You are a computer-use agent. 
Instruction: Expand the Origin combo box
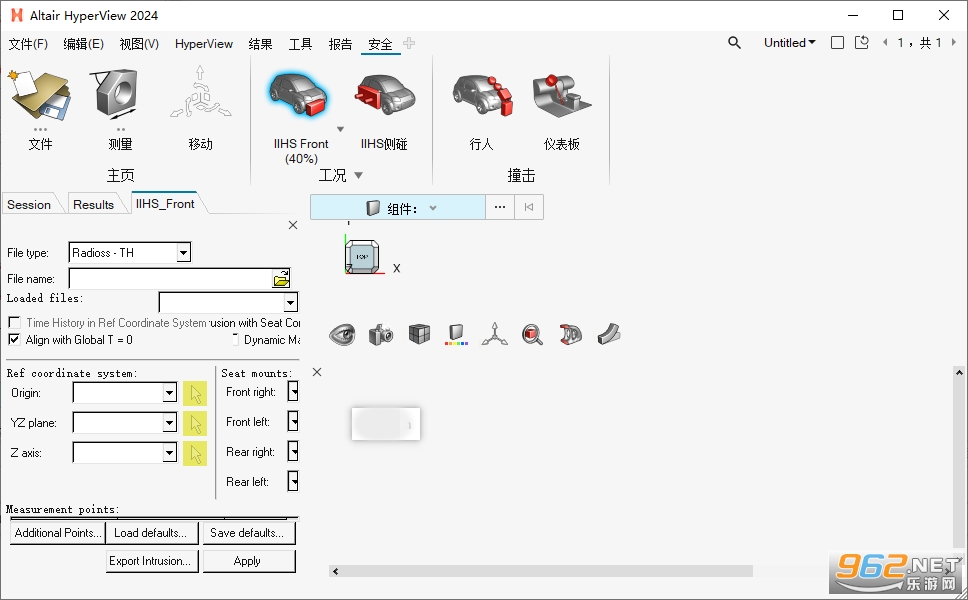169,393
